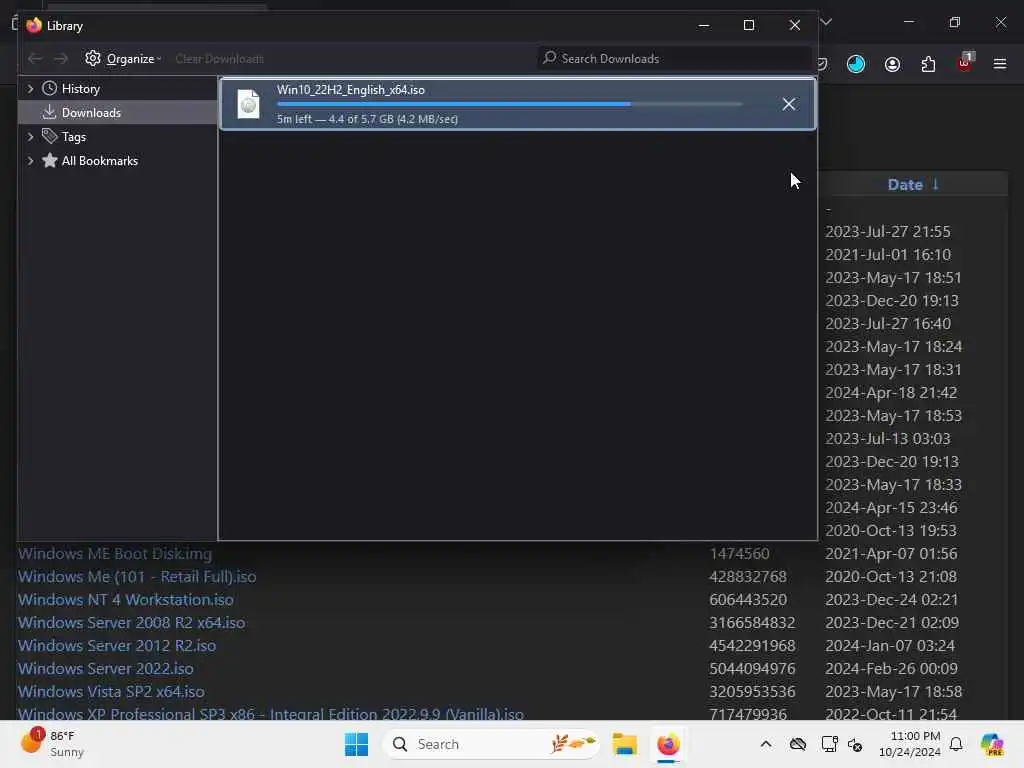Viewport: 1024px width, 768px height.
Task: Open the notification bell in taskbar
Action: pos(955,744)
